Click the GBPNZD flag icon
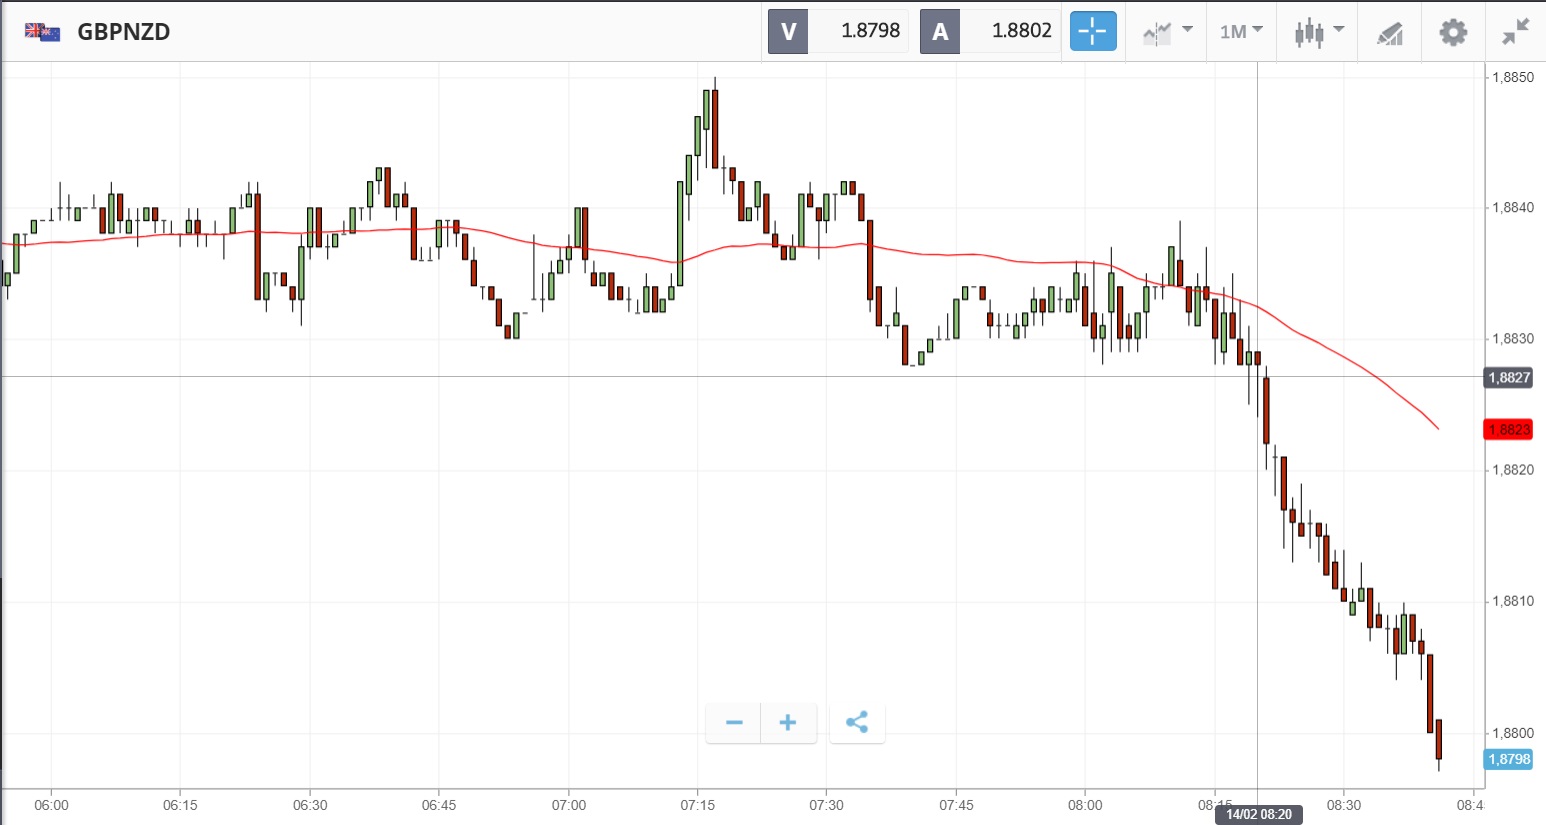This screenshot has width=1546, height=825. pyautogui.click(x=42, y=32)
